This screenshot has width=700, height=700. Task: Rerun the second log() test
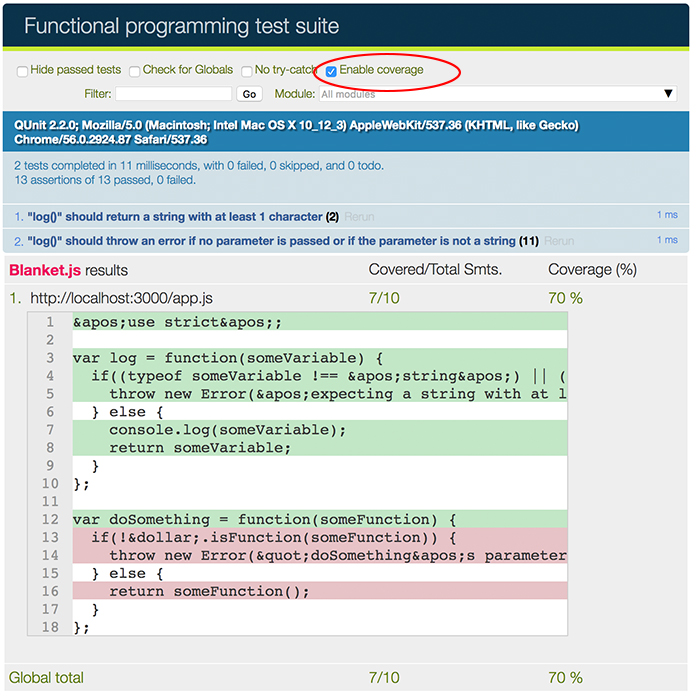[559, 242]
